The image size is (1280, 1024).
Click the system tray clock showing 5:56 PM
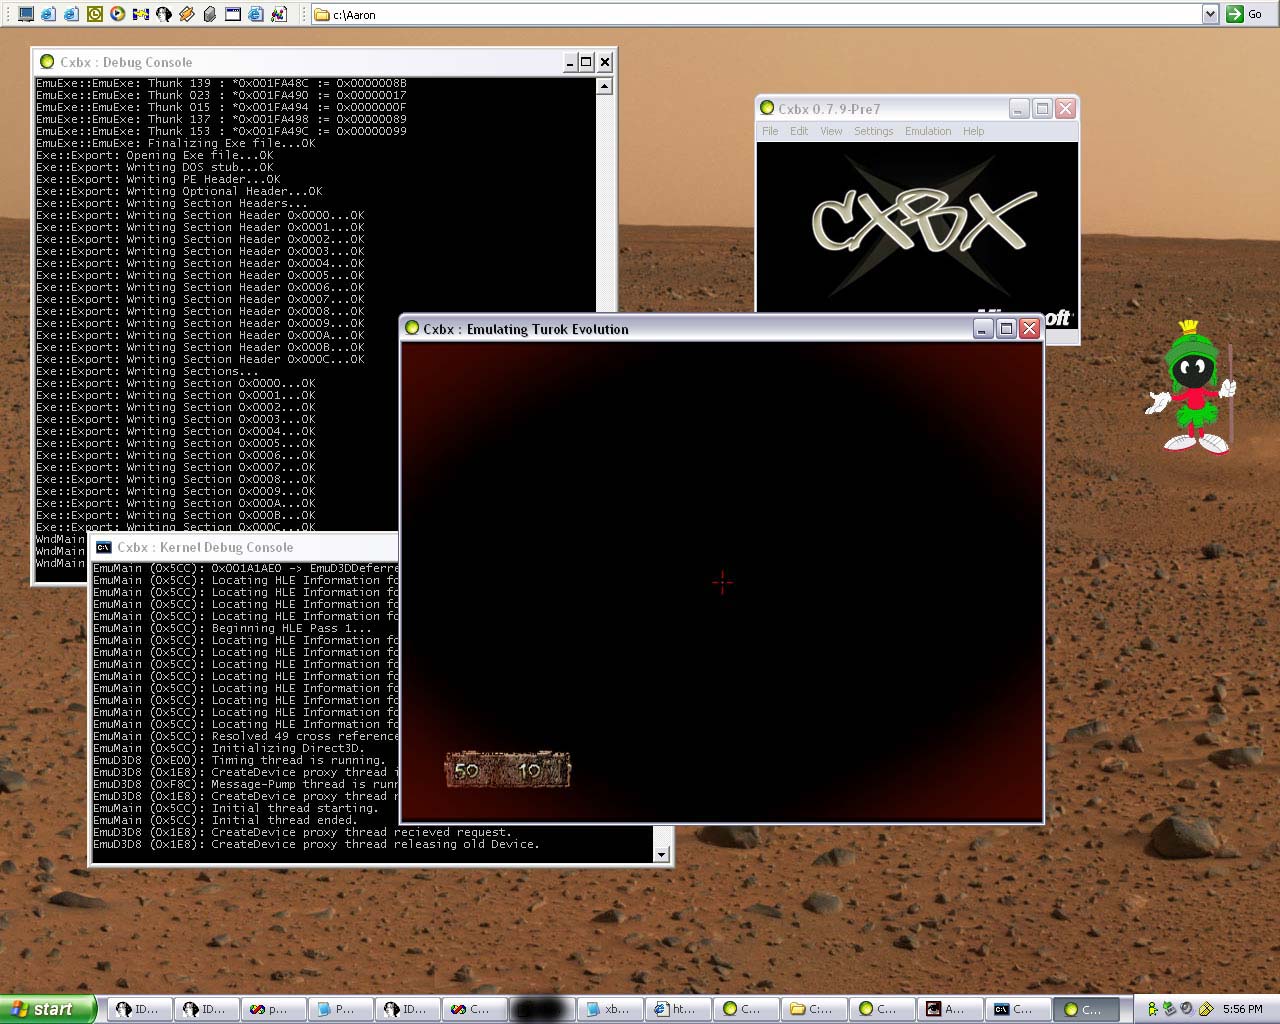pos(1242,1009)
